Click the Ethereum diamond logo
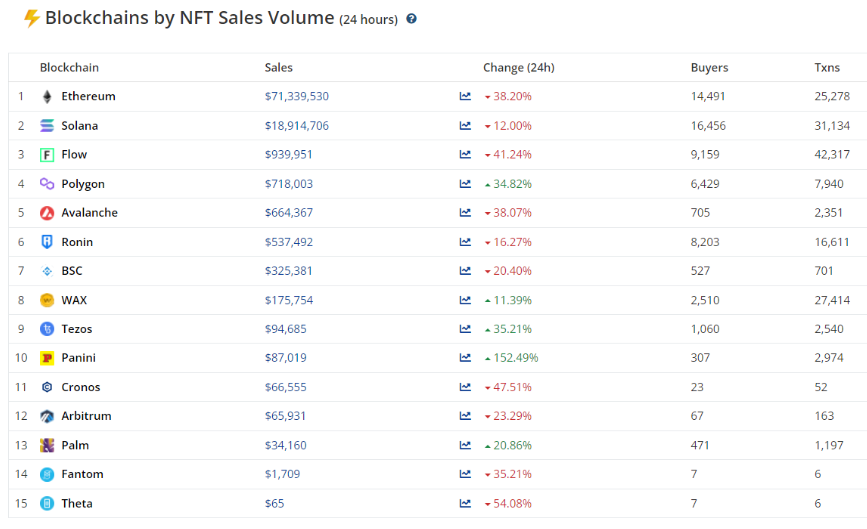 (x=47, y=97)
